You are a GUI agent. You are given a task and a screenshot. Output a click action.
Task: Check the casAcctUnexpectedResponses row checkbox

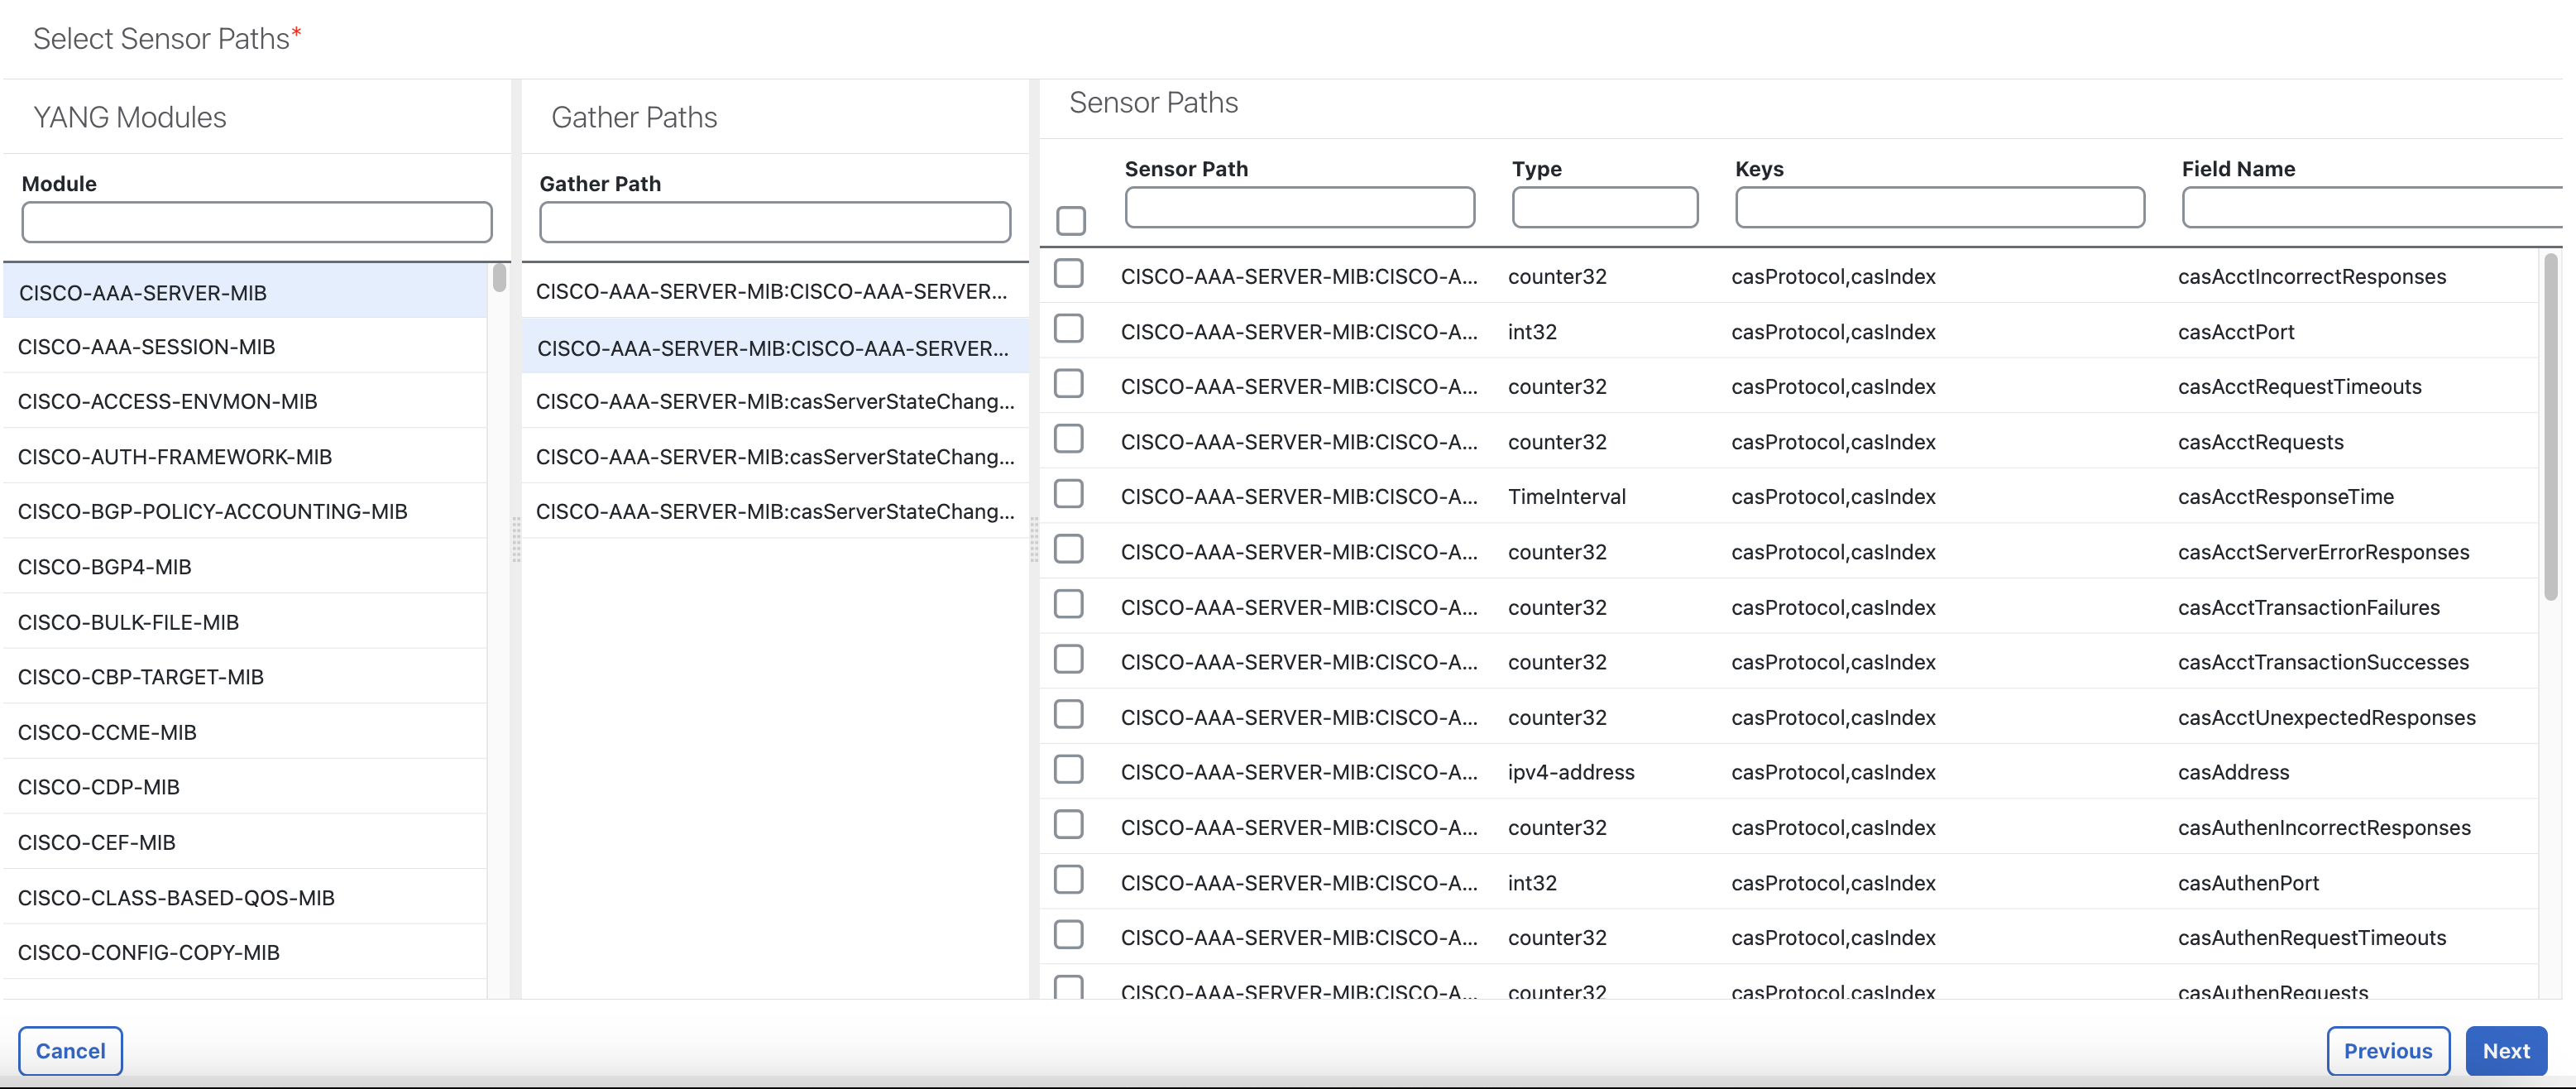[x=1069, y=715]
